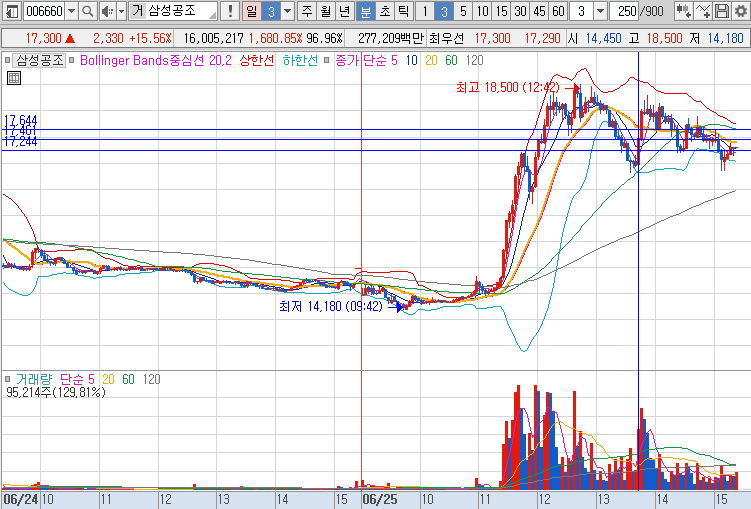Select 일 daily chart period
The image size is (751, 509).
tap(251, 11)
